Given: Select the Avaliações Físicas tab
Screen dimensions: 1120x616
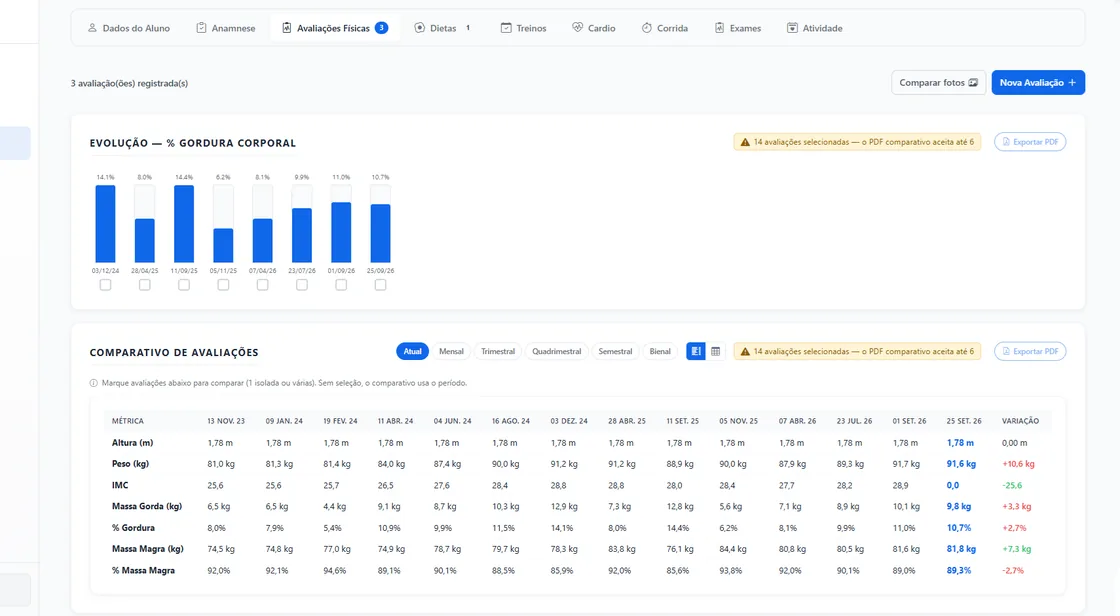Looking at the screenshot, I should tap(334, 28).
